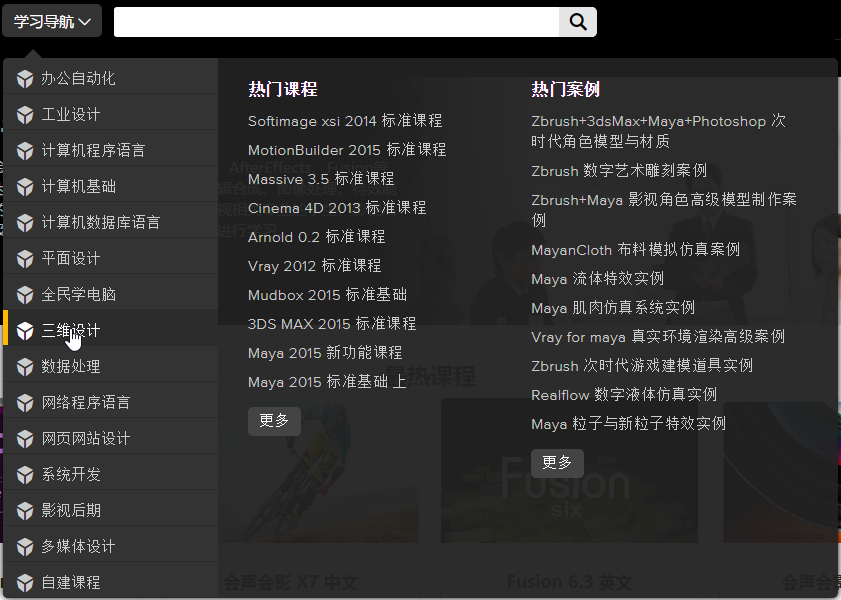841x600 pixels.
Task: Click the cube icon beside 计算机基础
Action: (25, 187)
